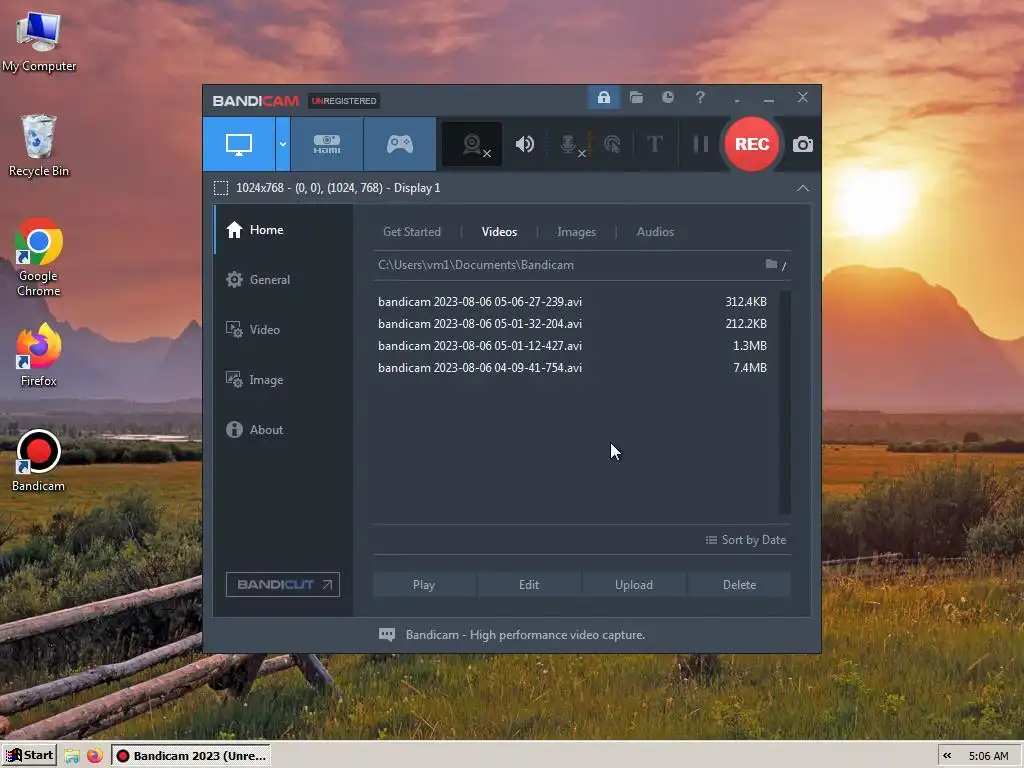Image resolution: width=1024 pixels, height=768 pixels.
Task: Click the speech bubble status icon
Action: [x=387, y=635]
